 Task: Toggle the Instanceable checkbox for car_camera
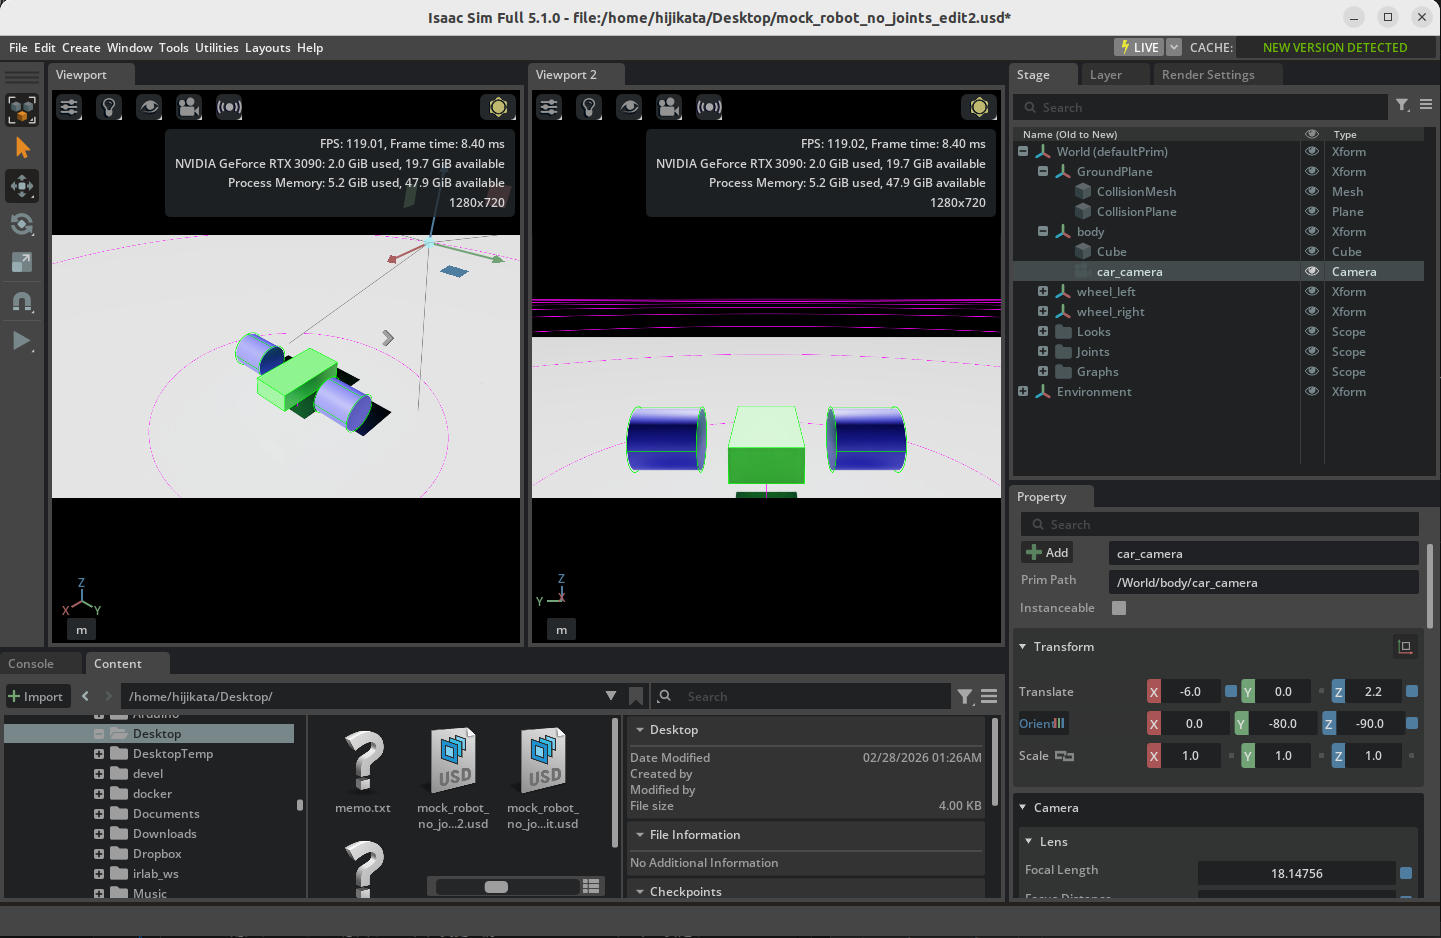tap(1118, 607)
